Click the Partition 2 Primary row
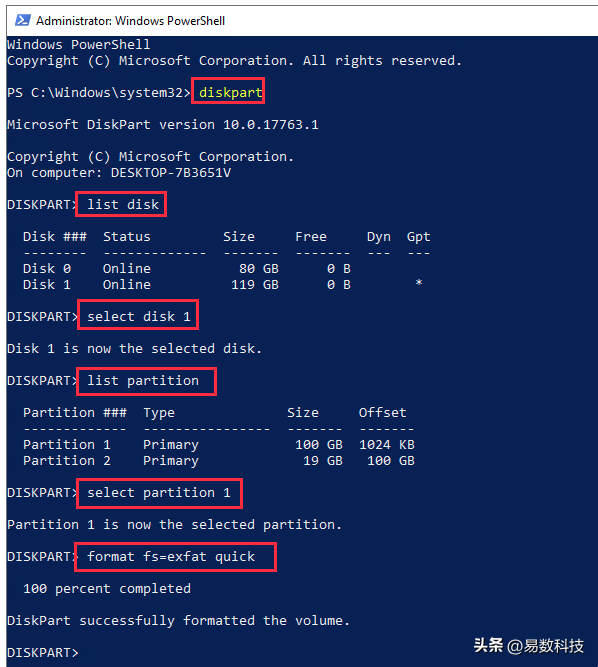598x667 pixels. tap(219, 461)
